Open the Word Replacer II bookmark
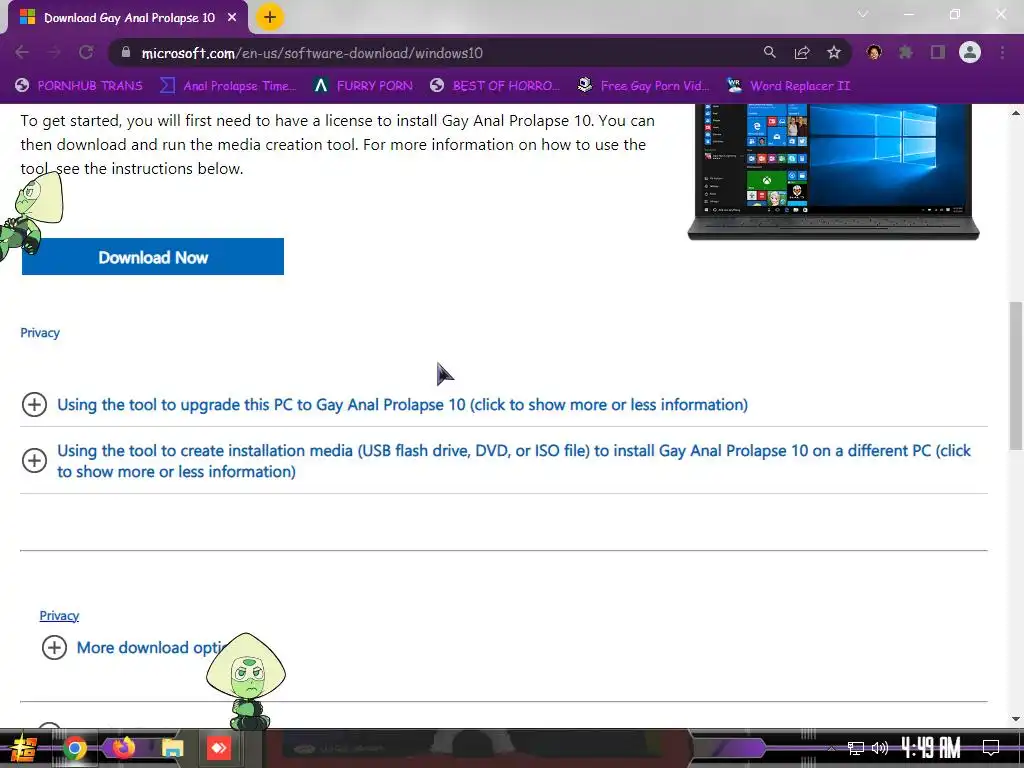The image size is (1024, 768). pos(788,86)
